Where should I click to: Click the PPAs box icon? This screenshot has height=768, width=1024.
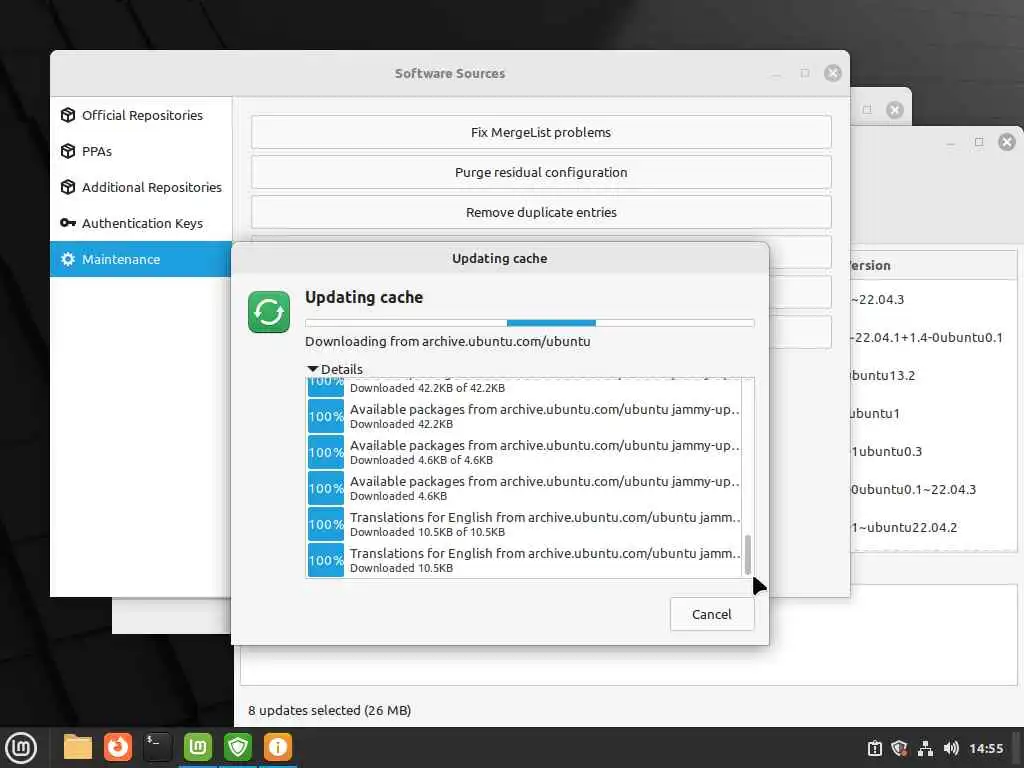[68, 151]
